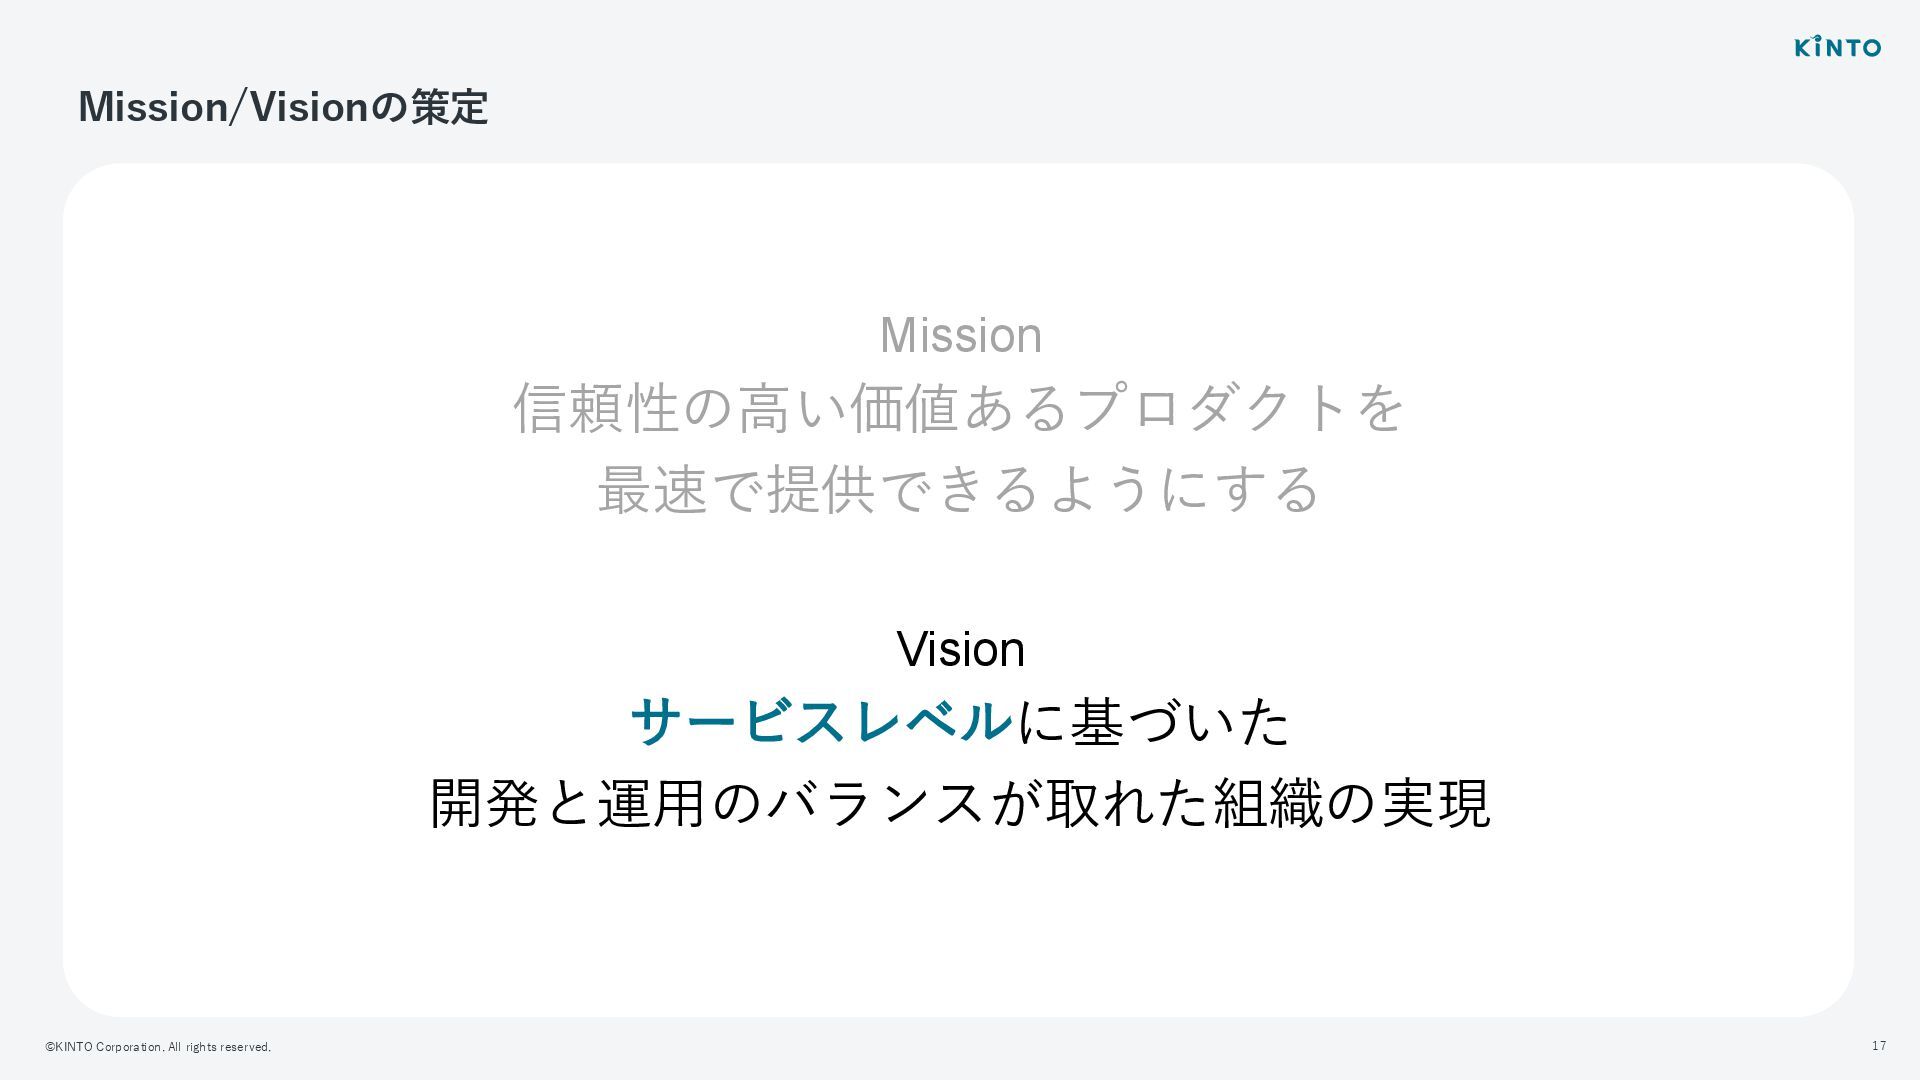The image size is (1920, 1080).
Task: Click the line 最速で提供できるようにする
Action: (959, 489)
